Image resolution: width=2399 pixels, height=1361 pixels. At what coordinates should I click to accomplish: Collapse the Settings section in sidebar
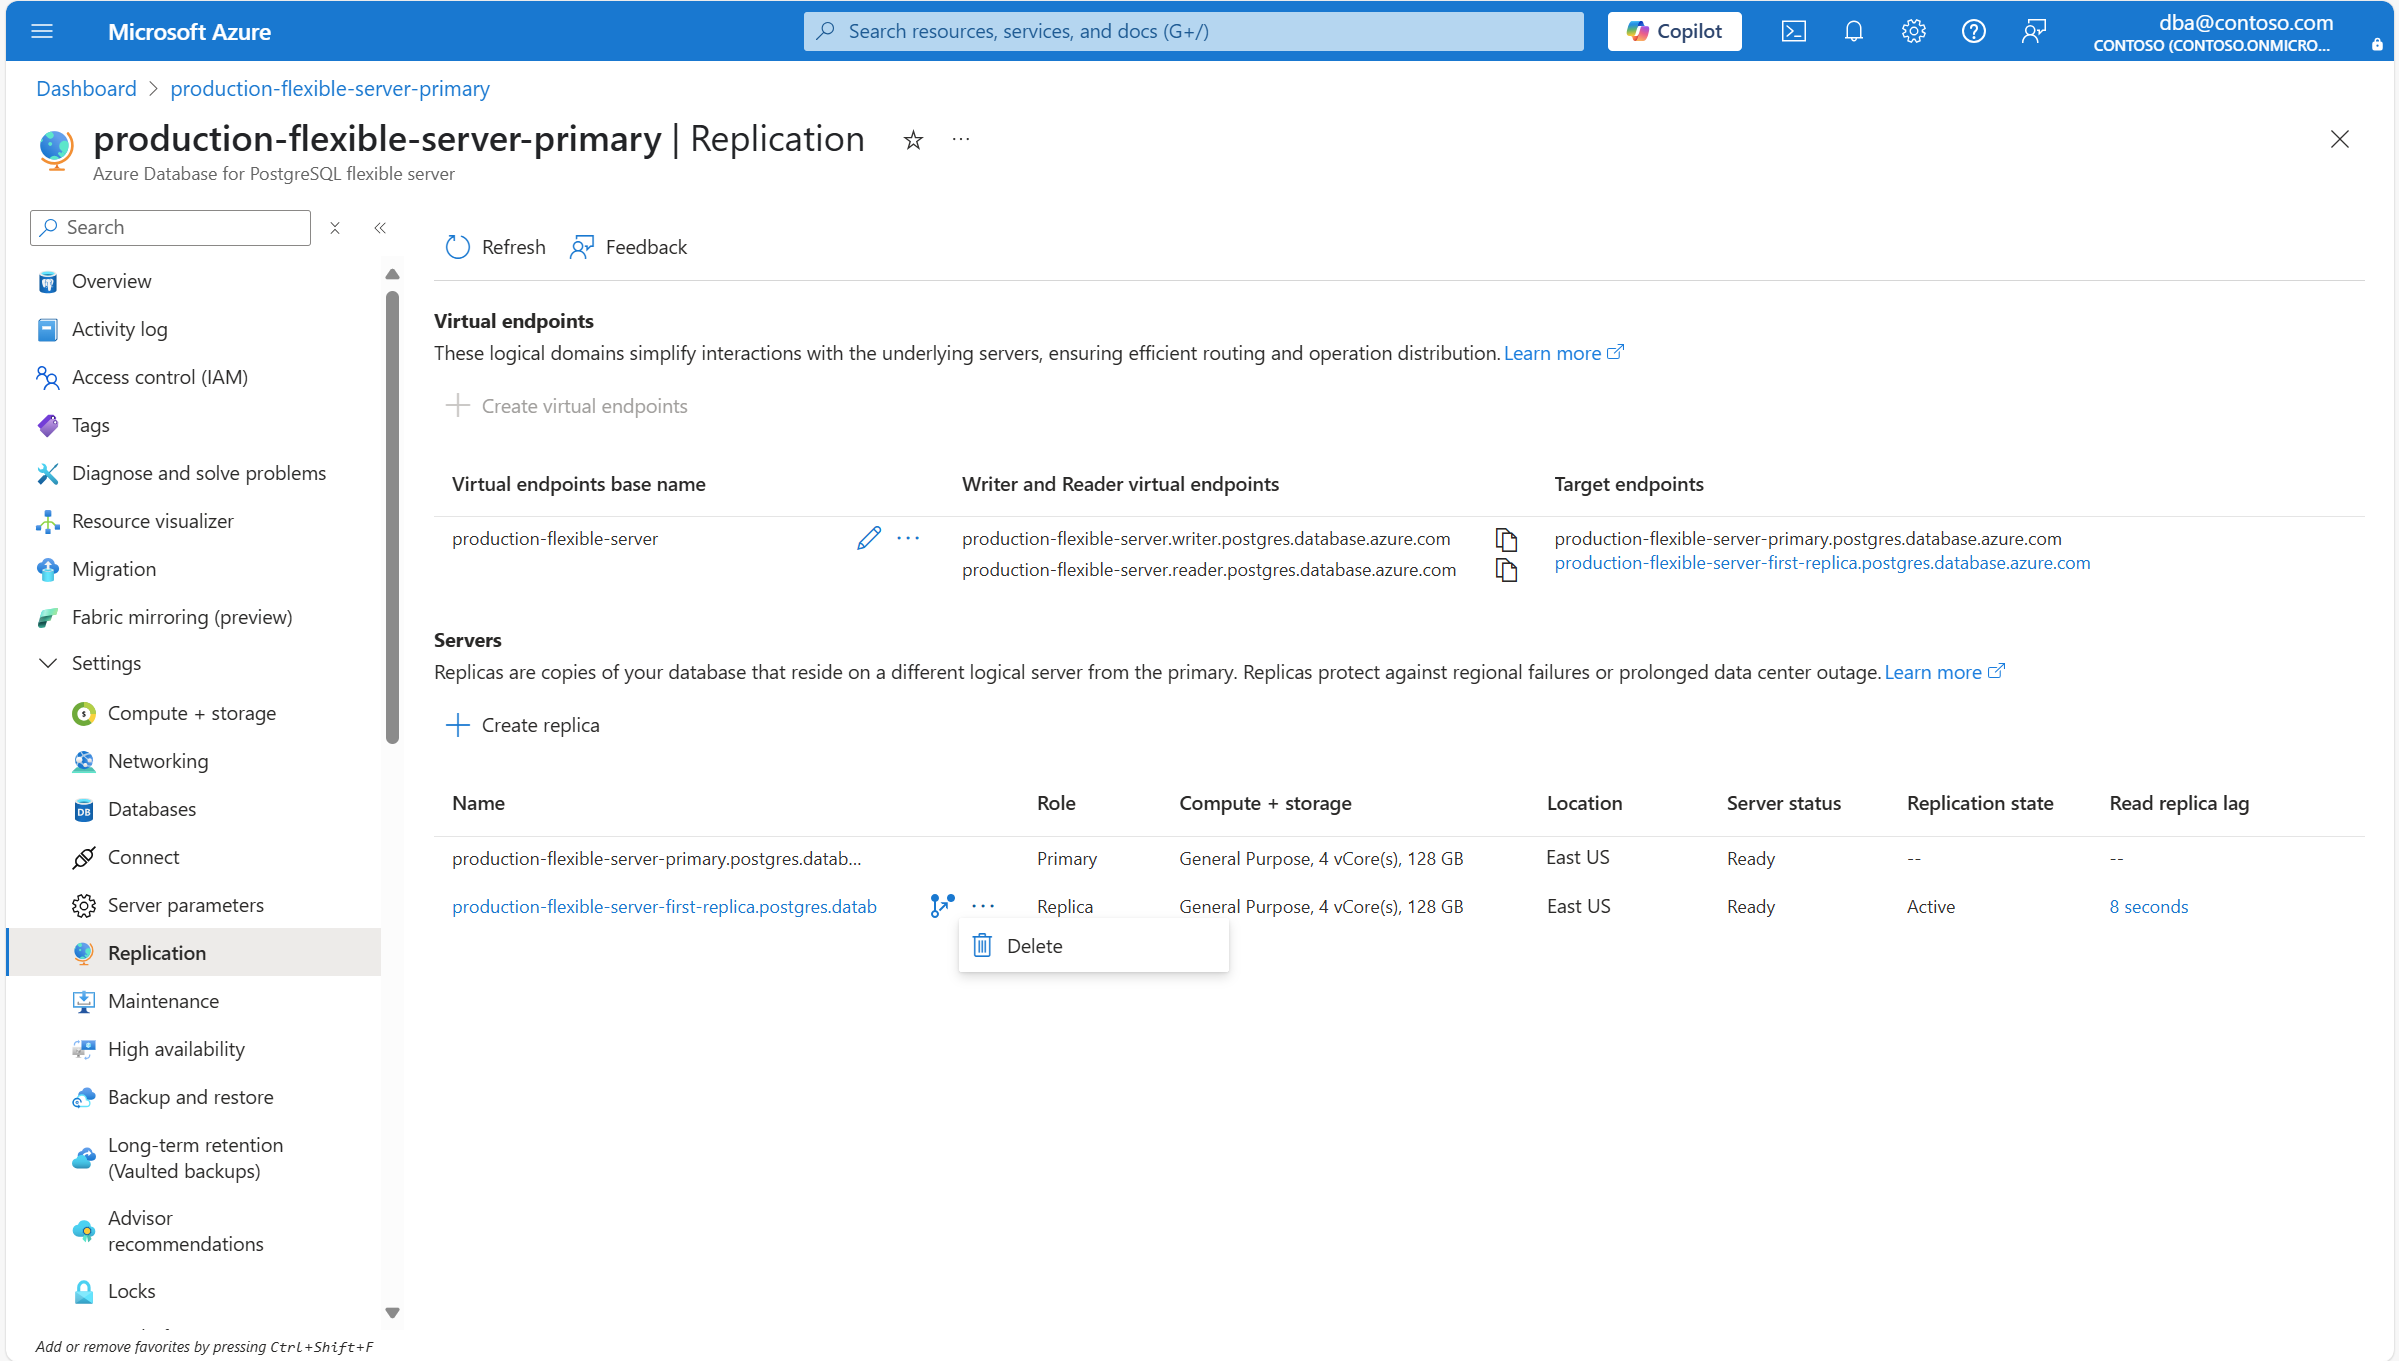[x=47, y=663]
